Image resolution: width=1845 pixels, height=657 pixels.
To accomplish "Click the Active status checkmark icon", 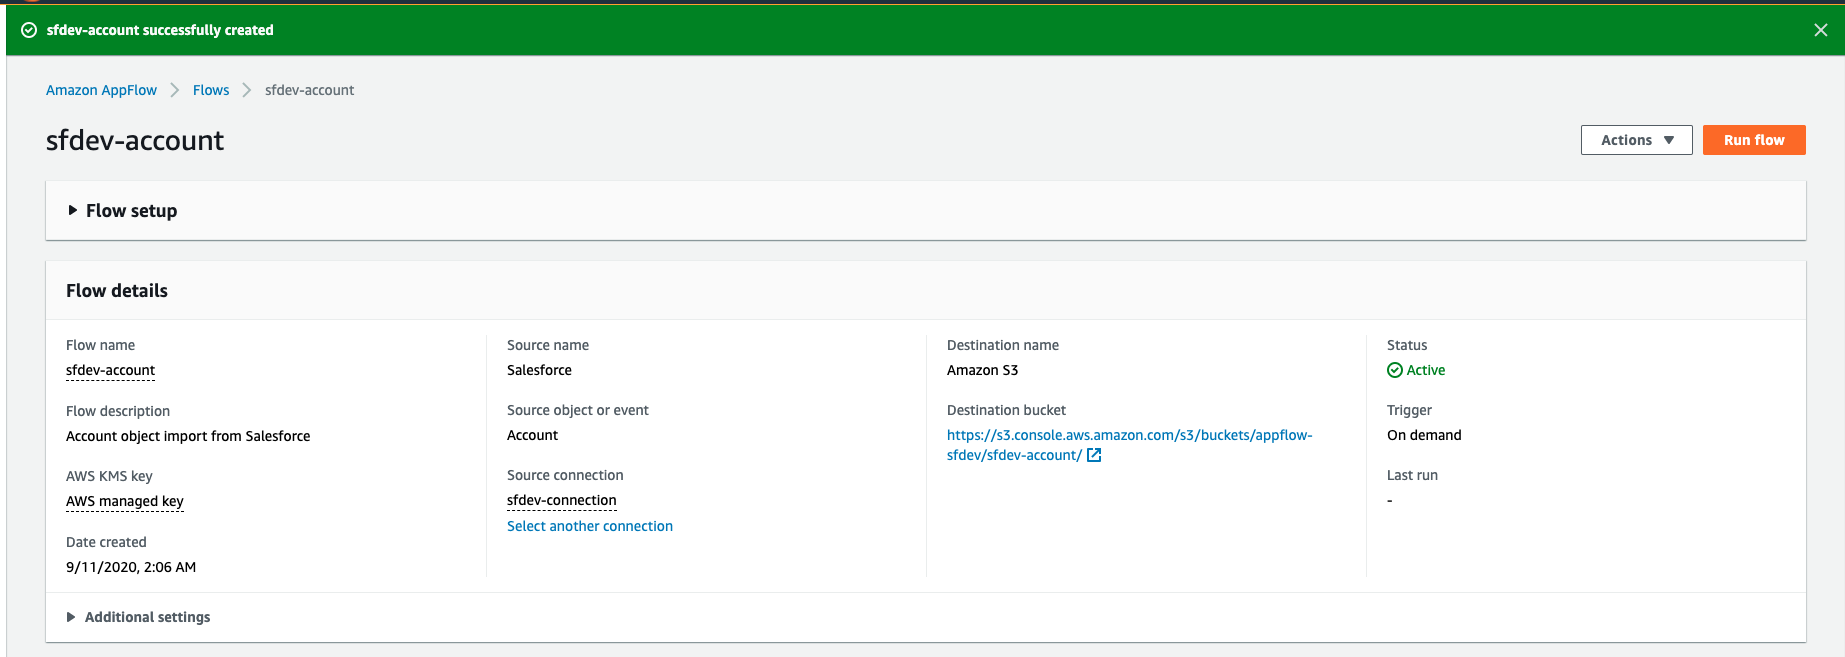I will coord(1394,370).
